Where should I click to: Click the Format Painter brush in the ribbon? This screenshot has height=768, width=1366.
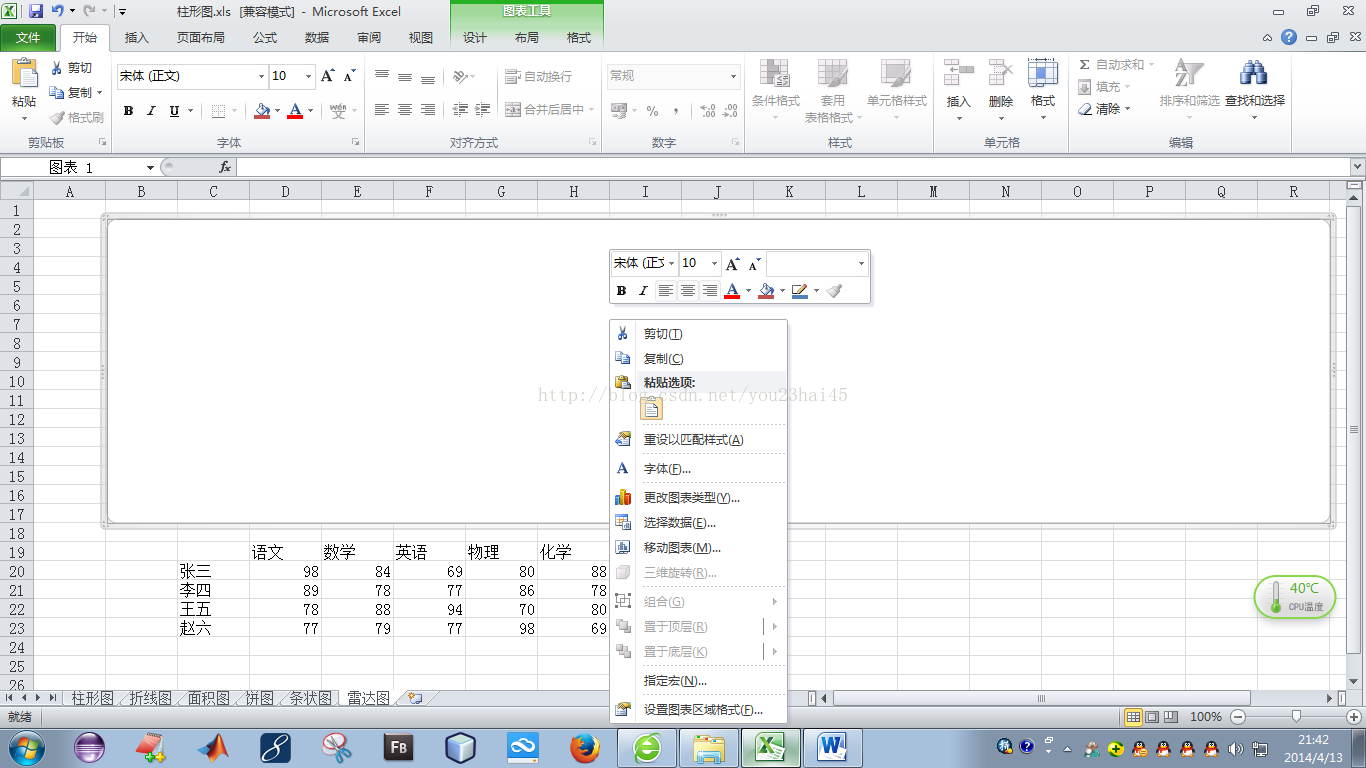pos(57,117)
